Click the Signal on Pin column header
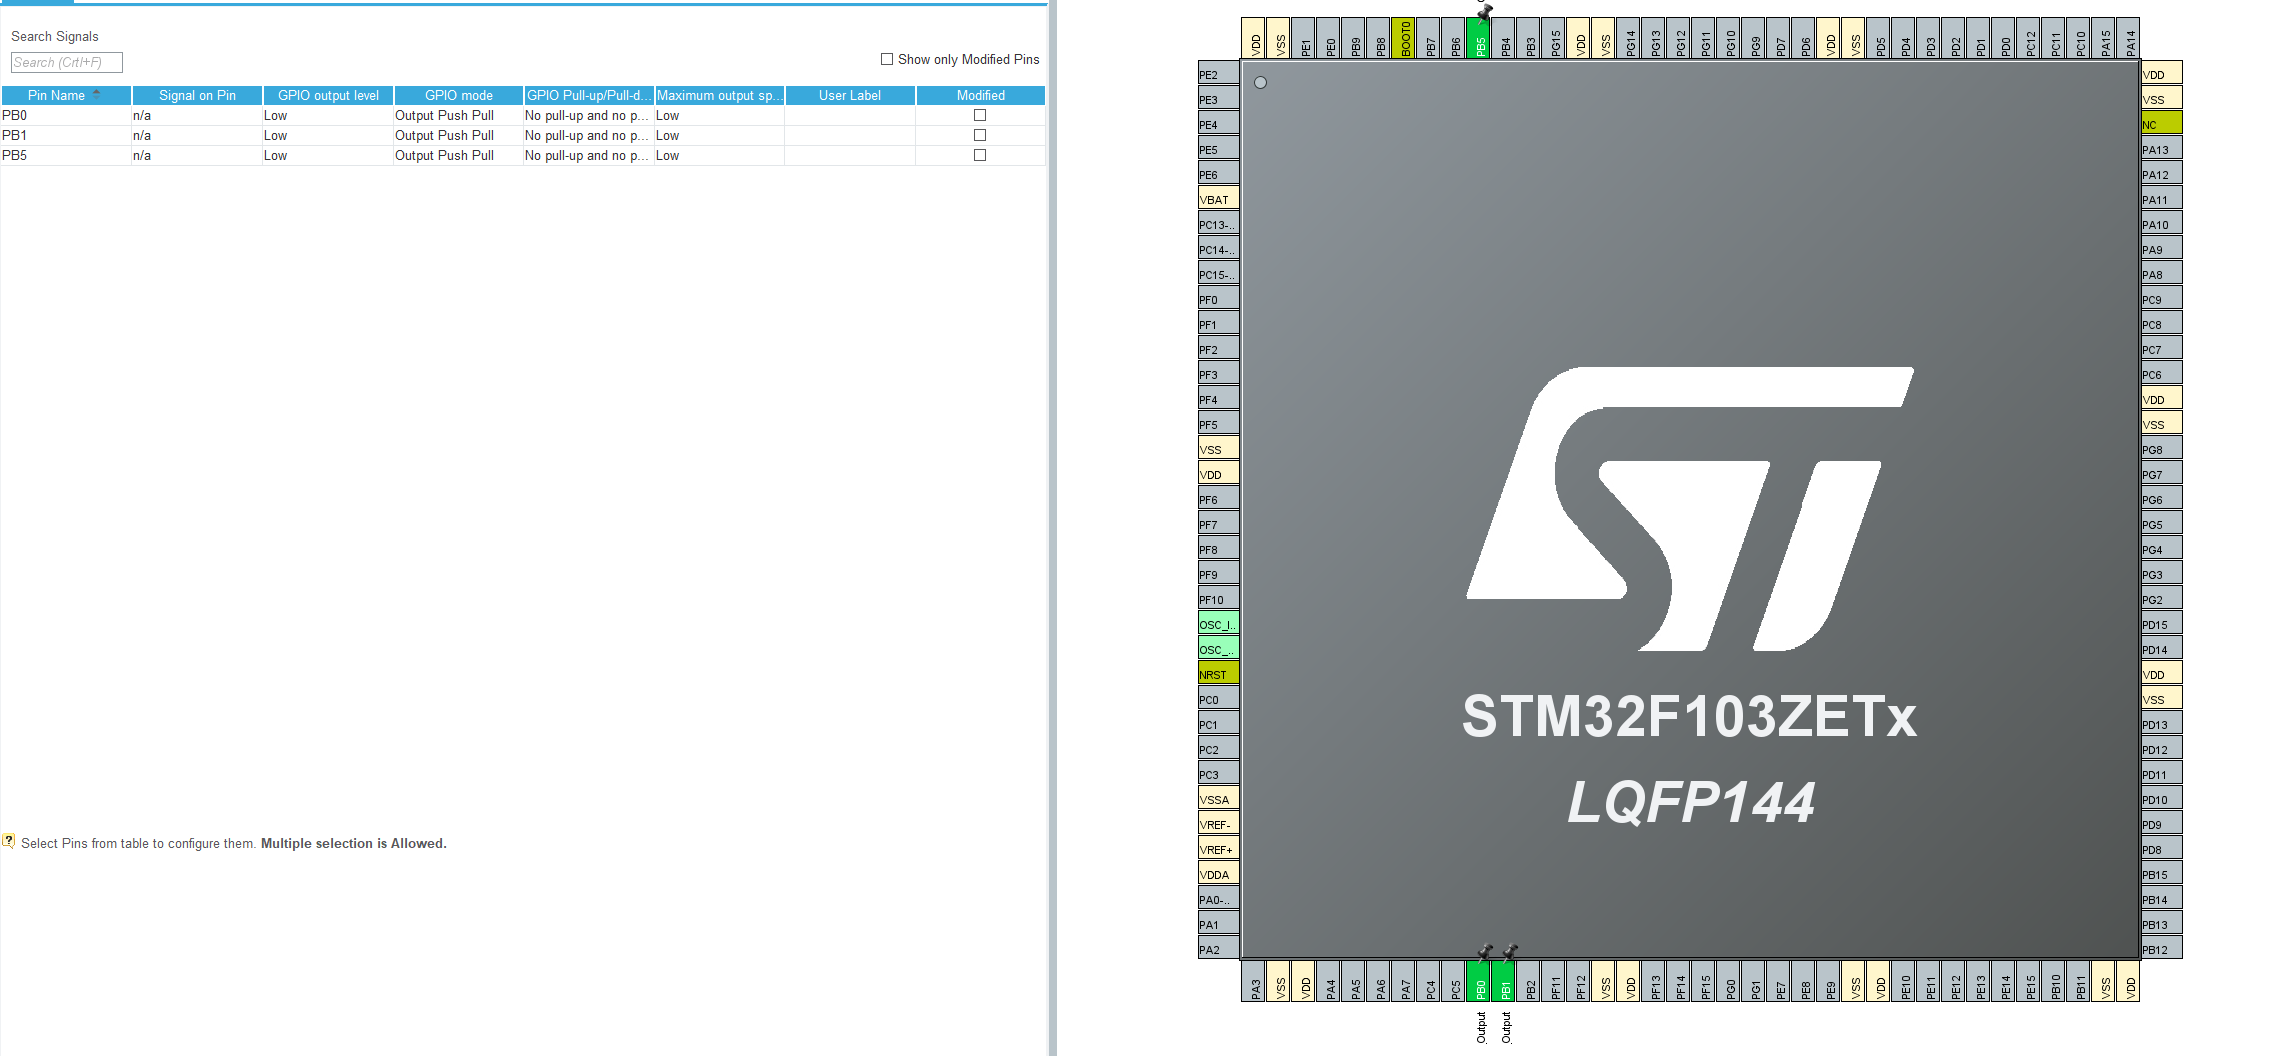 197,95
